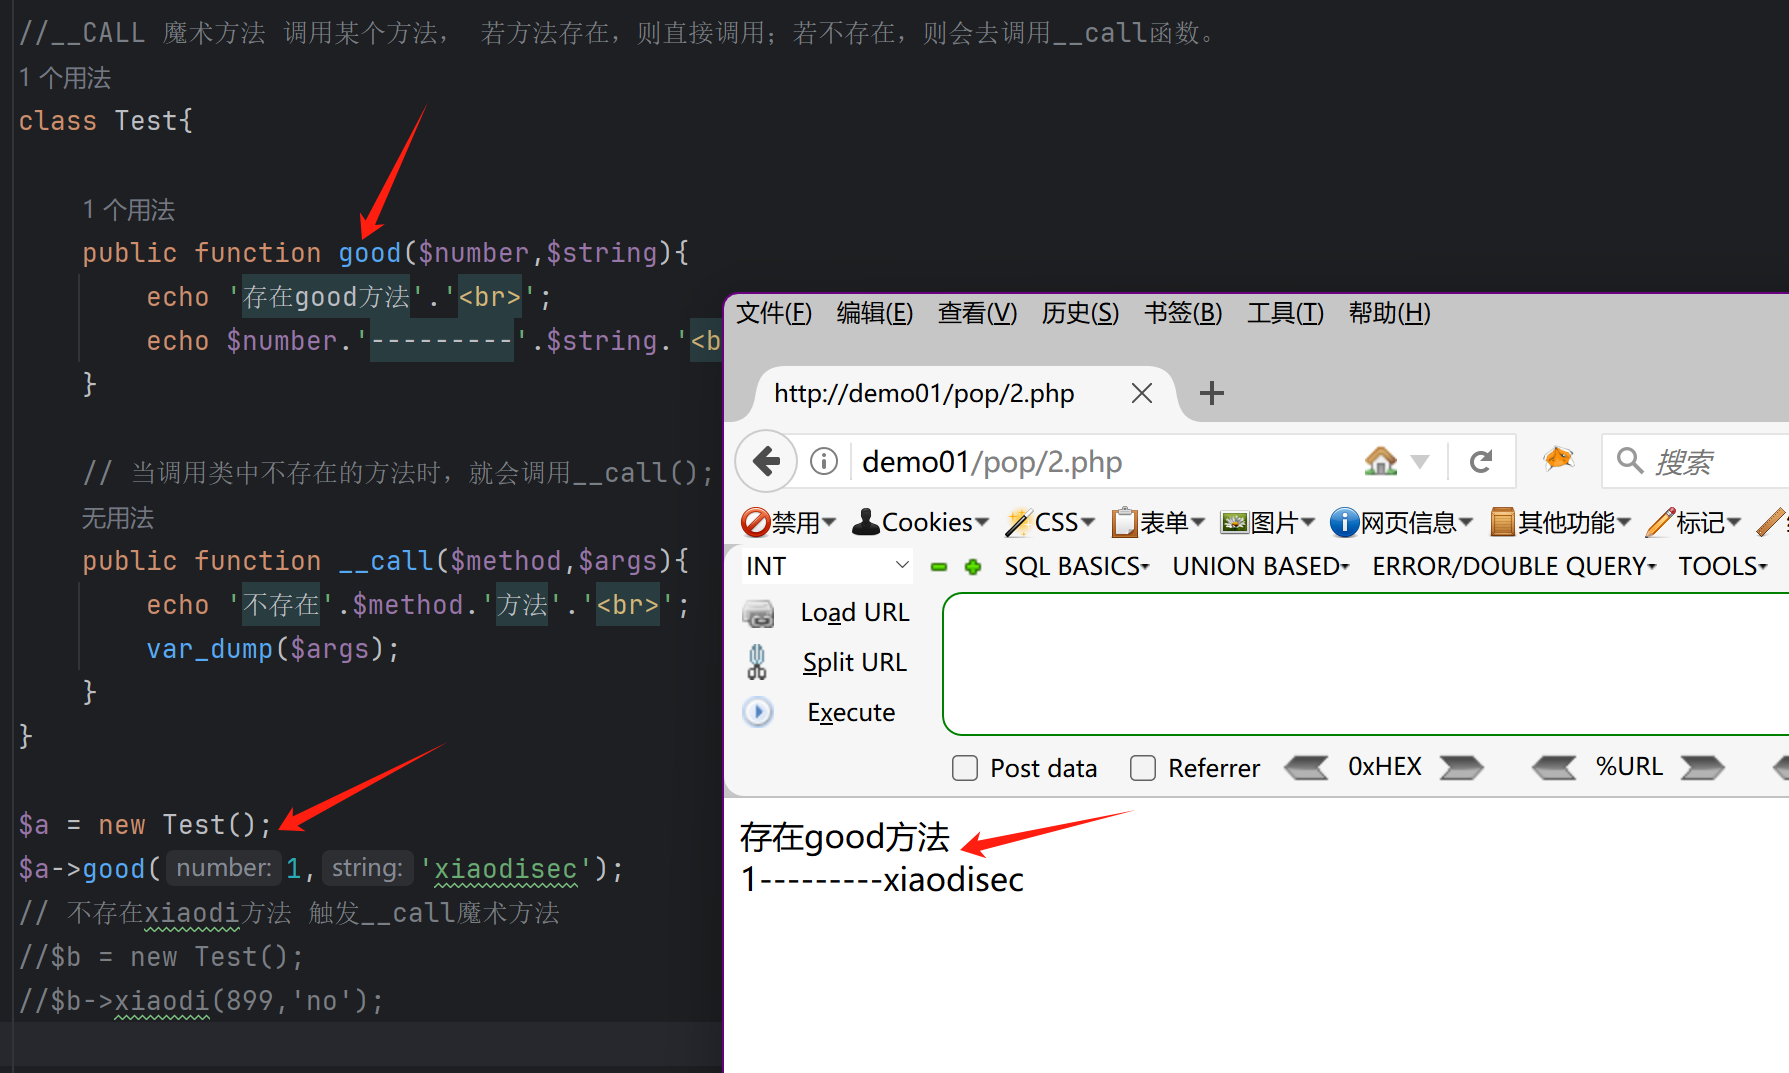Enable the Post data checkbox
This screenshot has width=1789, height=1073.
(x=965, y=768)
